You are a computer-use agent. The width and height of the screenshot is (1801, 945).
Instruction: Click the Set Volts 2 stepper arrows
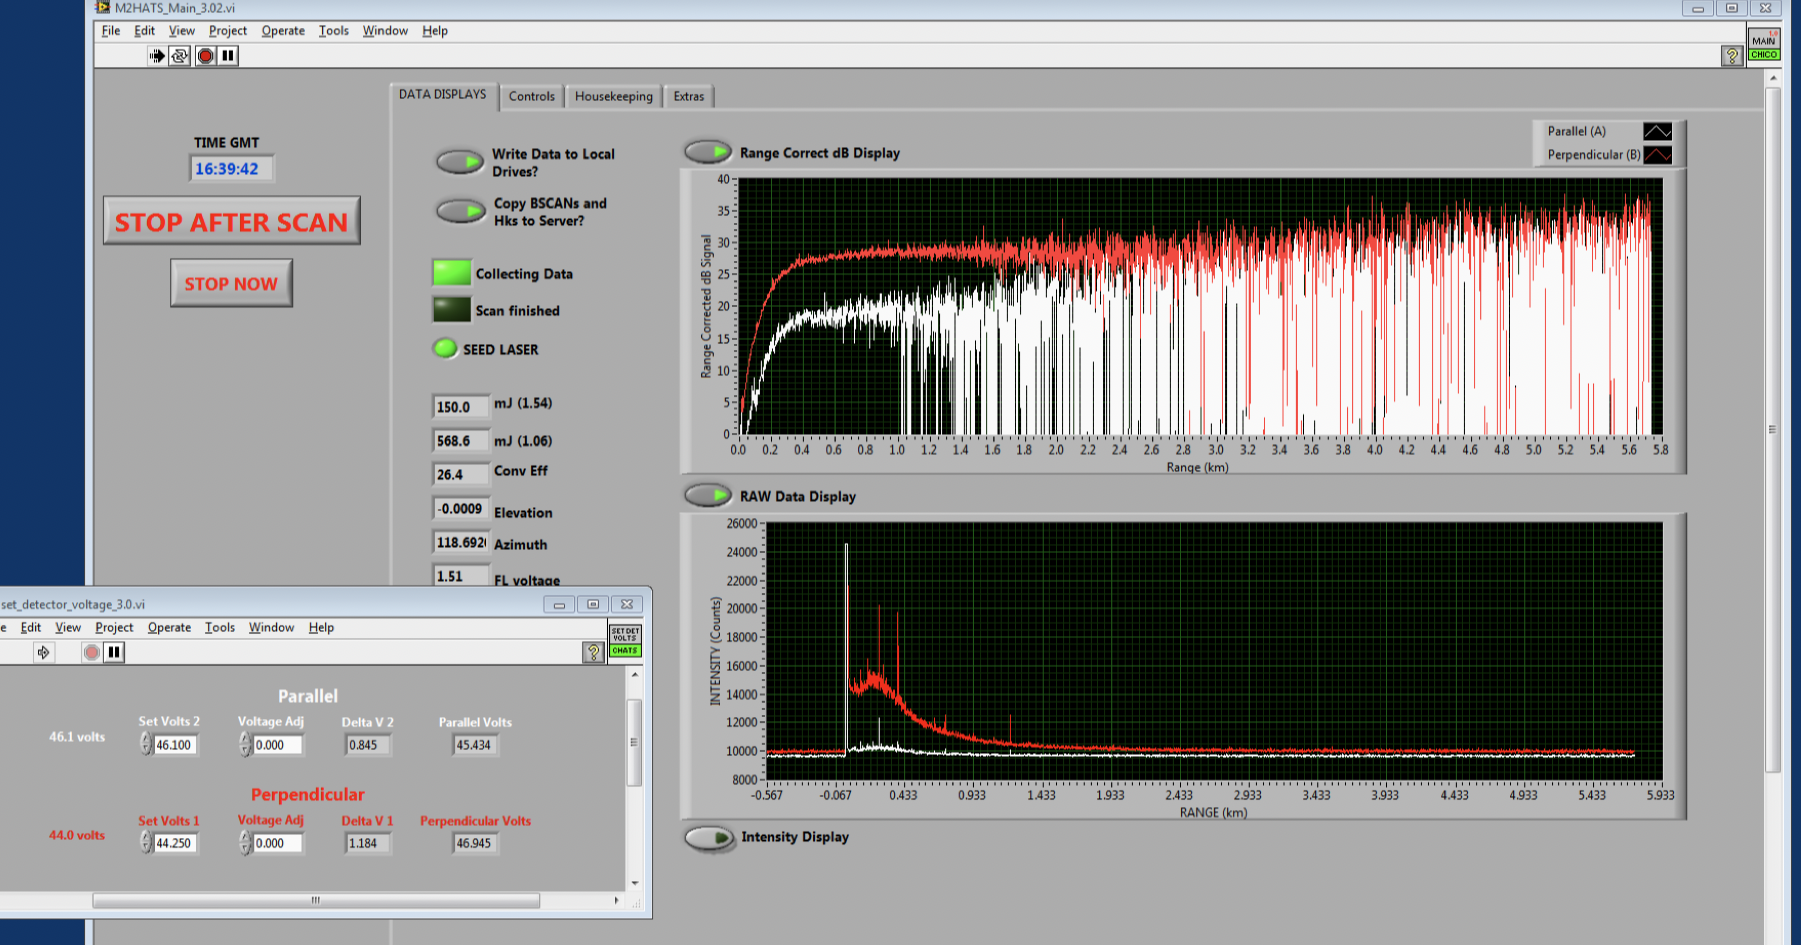pos(146,745)
